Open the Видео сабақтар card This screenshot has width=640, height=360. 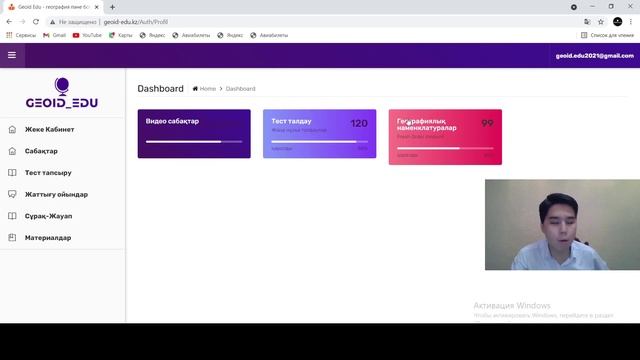click(194, 133)
